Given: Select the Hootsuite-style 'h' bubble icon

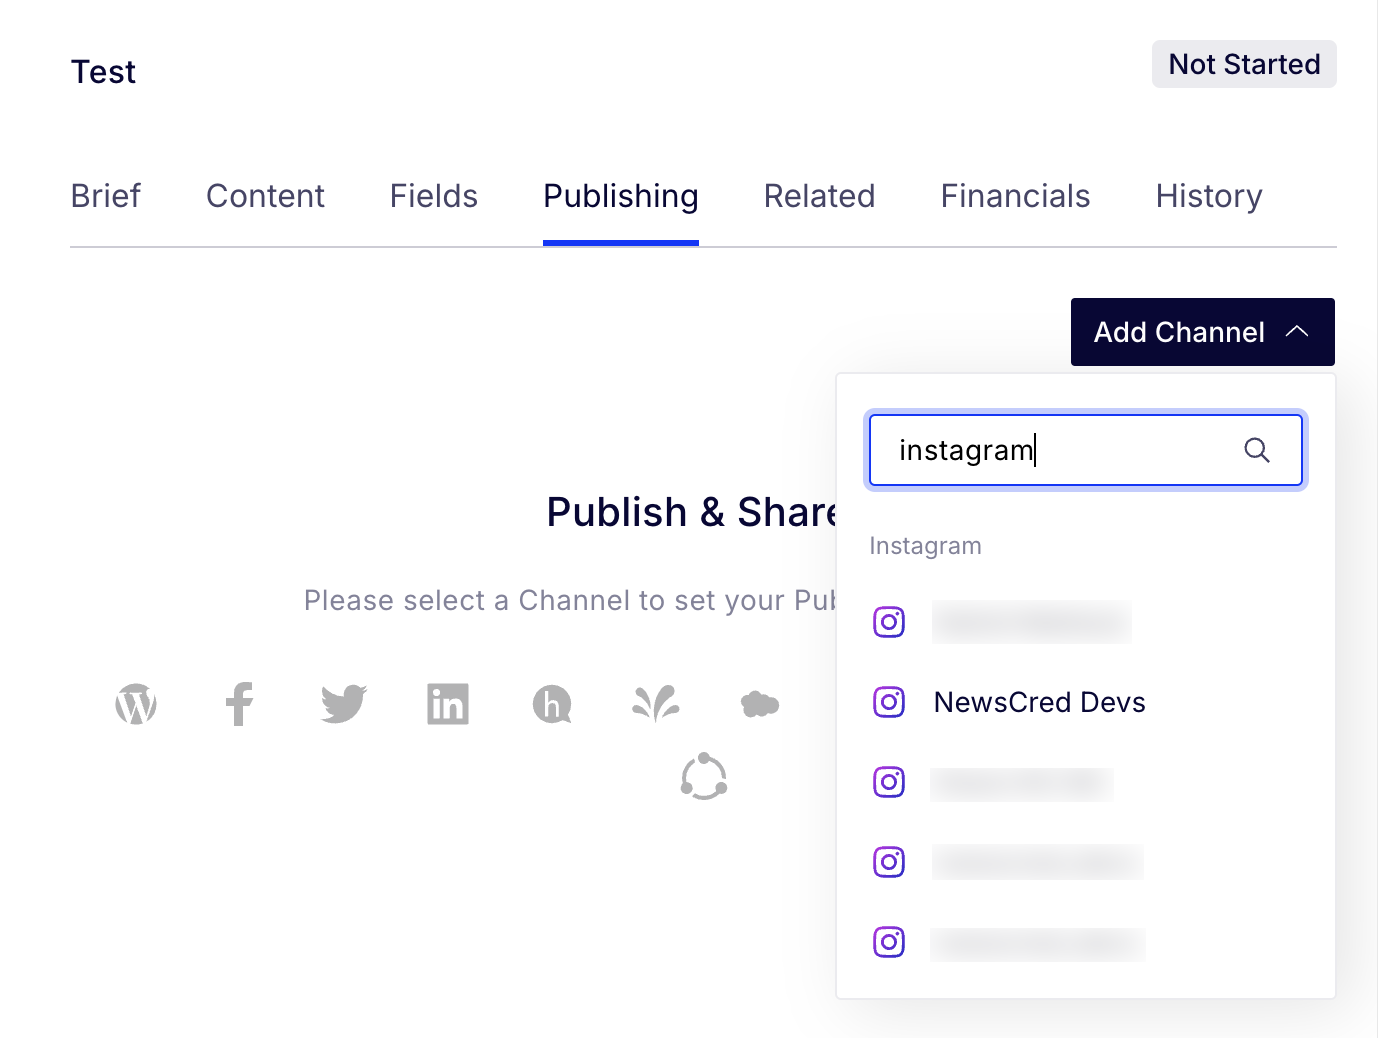Looking at the screenshot, I should (552, 704).
